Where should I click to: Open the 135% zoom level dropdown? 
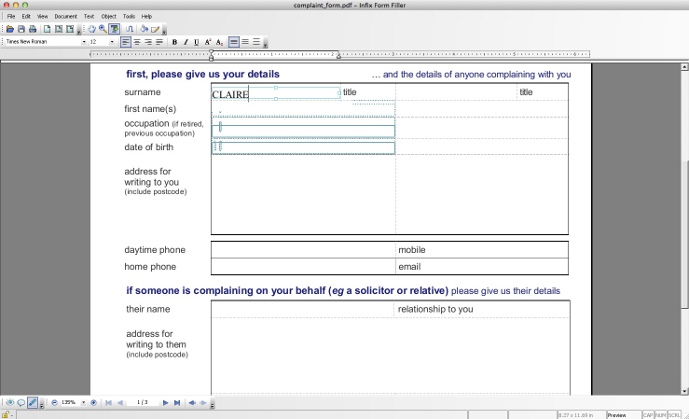coord(83,402)
